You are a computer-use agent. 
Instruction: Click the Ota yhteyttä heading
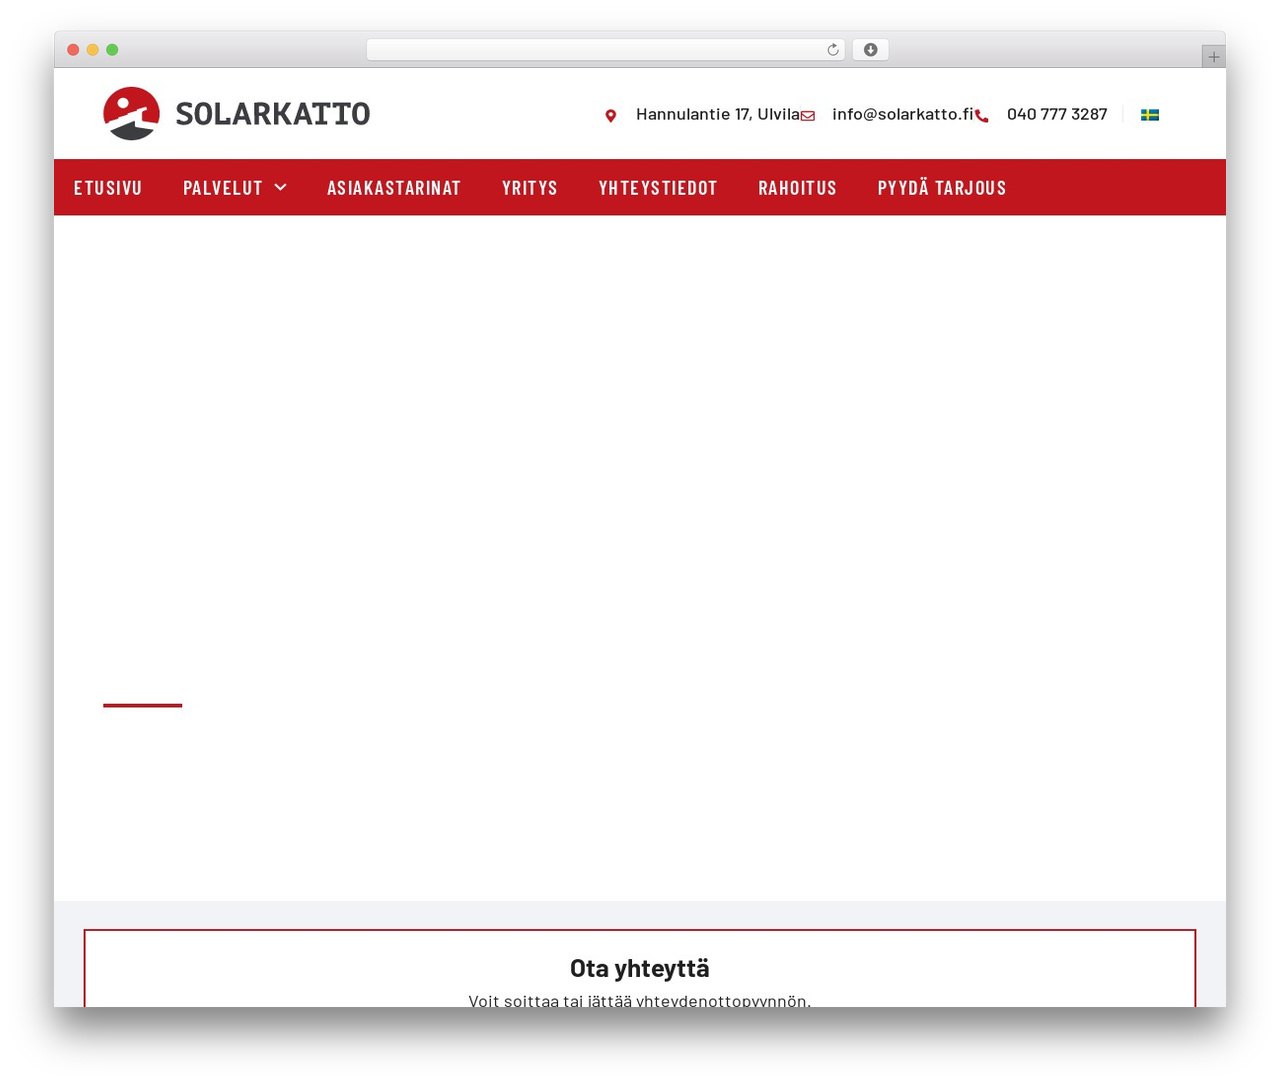click(x=640, y=968)
